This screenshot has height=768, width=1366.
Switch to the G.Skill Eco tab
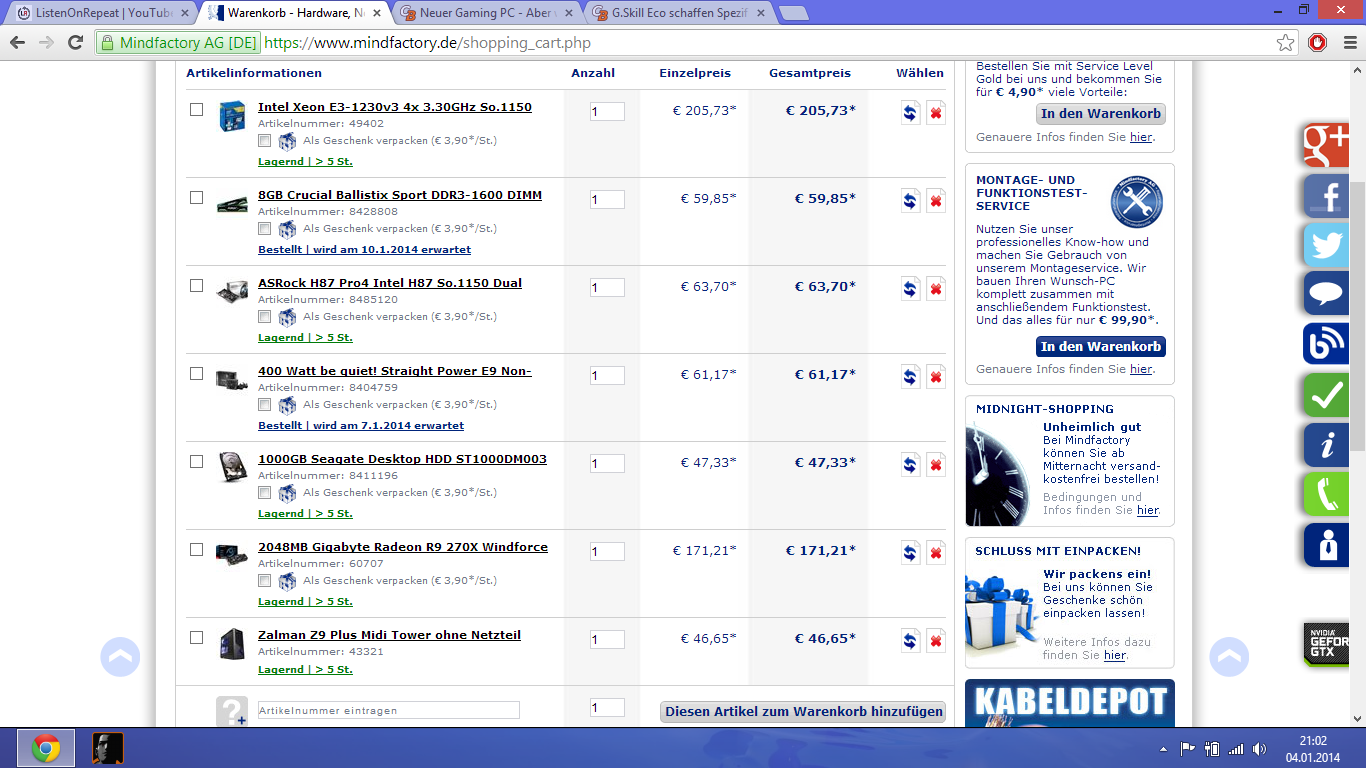677,13
